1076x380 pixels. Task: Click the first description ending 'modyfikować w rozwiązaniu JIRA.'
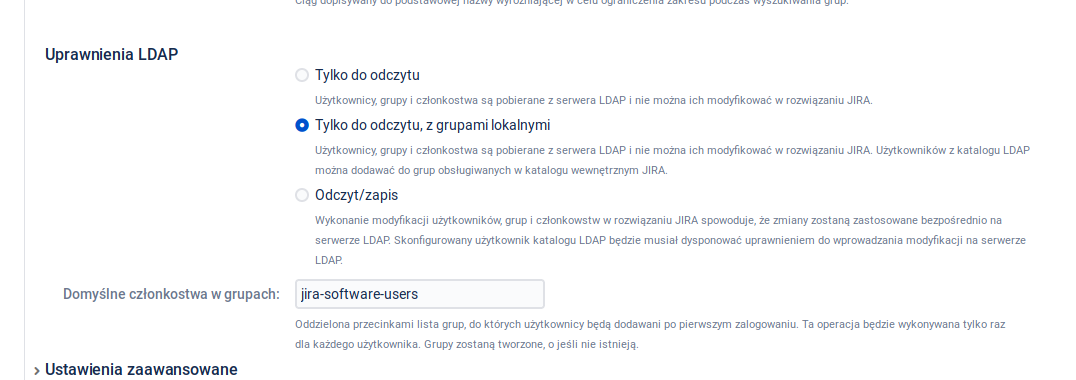(x=594, y=100)
